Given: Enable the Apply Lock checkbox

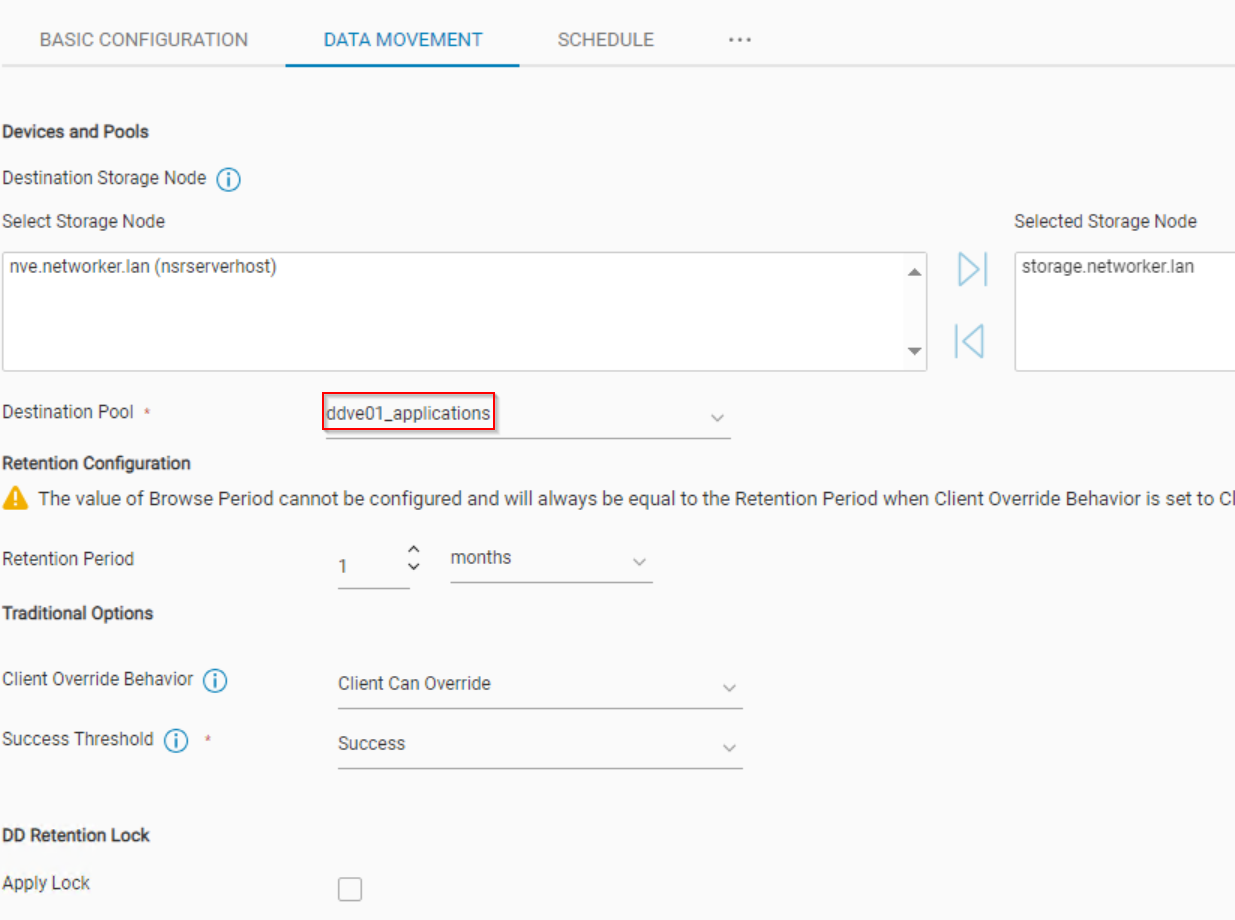Looking at the screenshot, I should click(x=350, y=889).
